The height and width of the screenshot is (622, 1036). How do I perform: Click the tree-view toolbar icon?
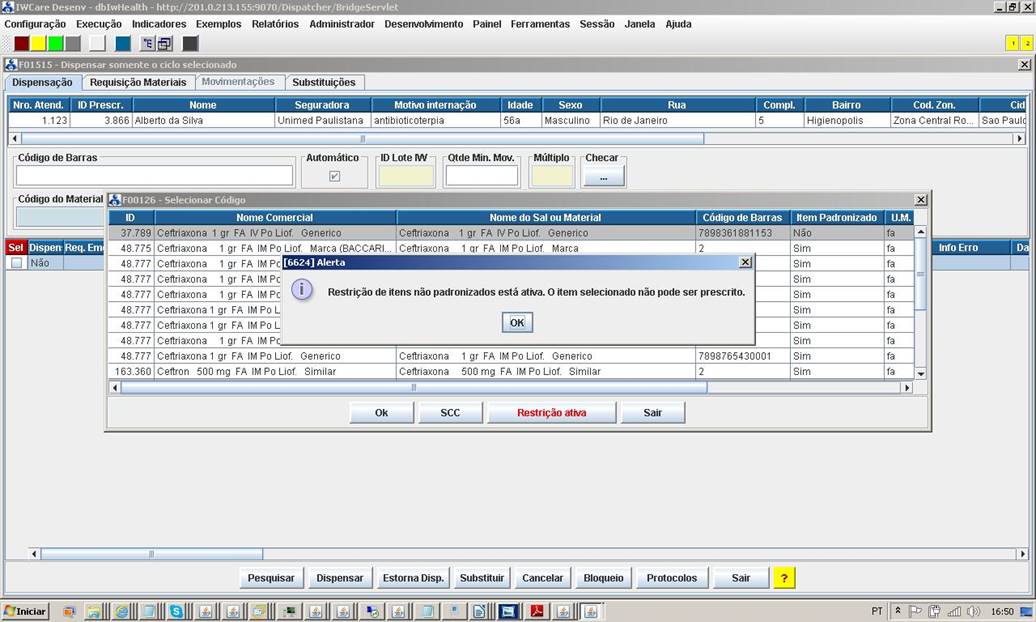(x=148, y=44)
